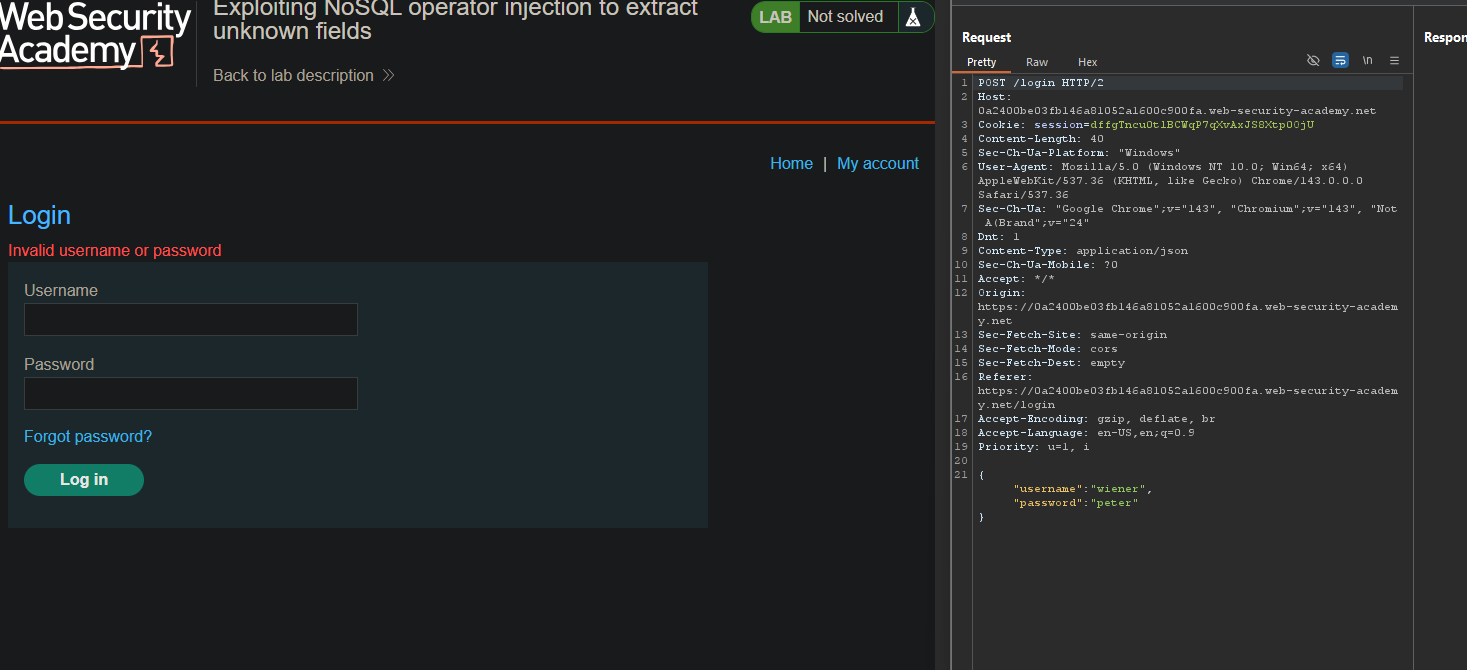
Task: Focus the Username input field
Action: [191, 320]
